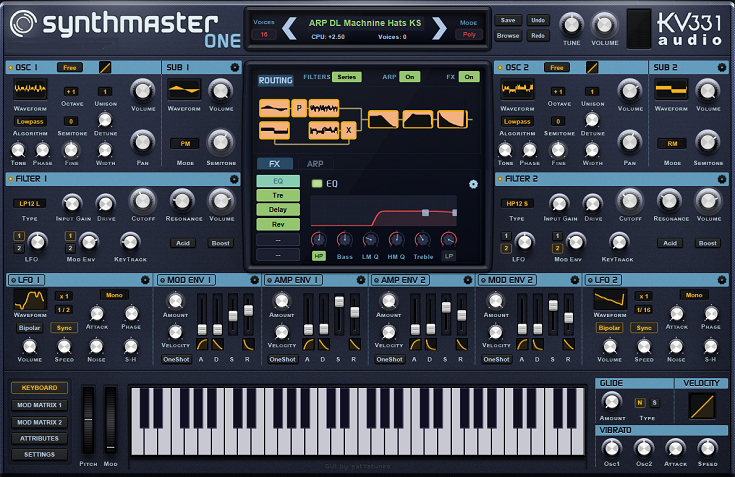Switch to the ARP tab
The width and height of the screenshot is (735, 477).
[x=315, y=164]
